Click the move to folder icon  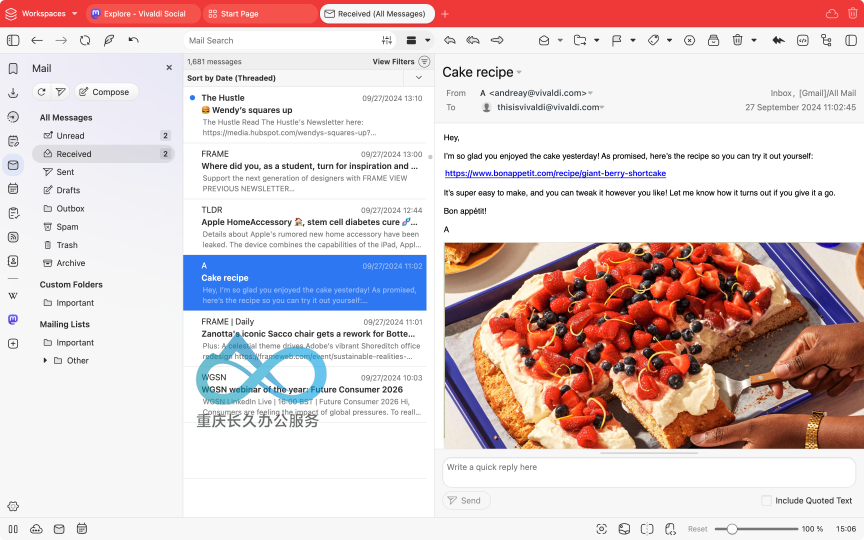tap(580, 40)
